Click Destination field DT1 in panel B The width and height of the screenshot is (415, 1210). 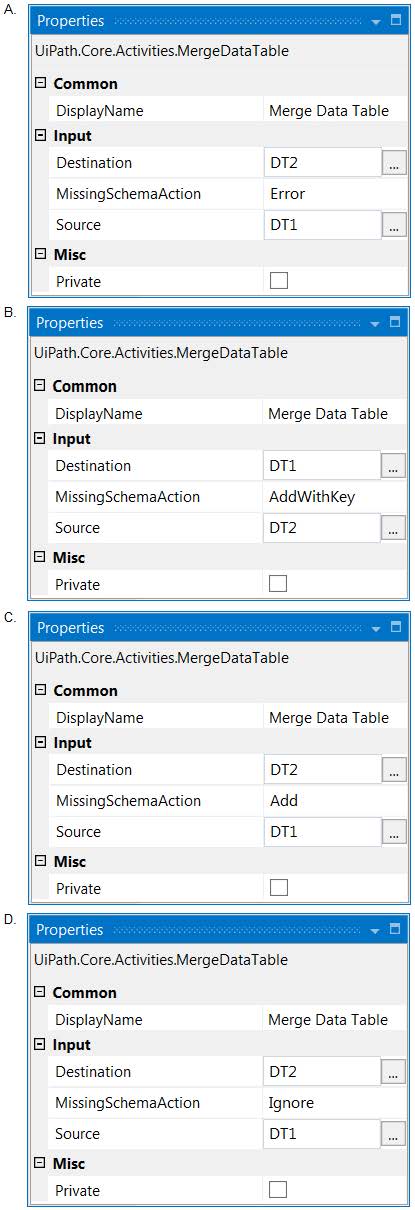pyautogui.click(x=321, y=466)
